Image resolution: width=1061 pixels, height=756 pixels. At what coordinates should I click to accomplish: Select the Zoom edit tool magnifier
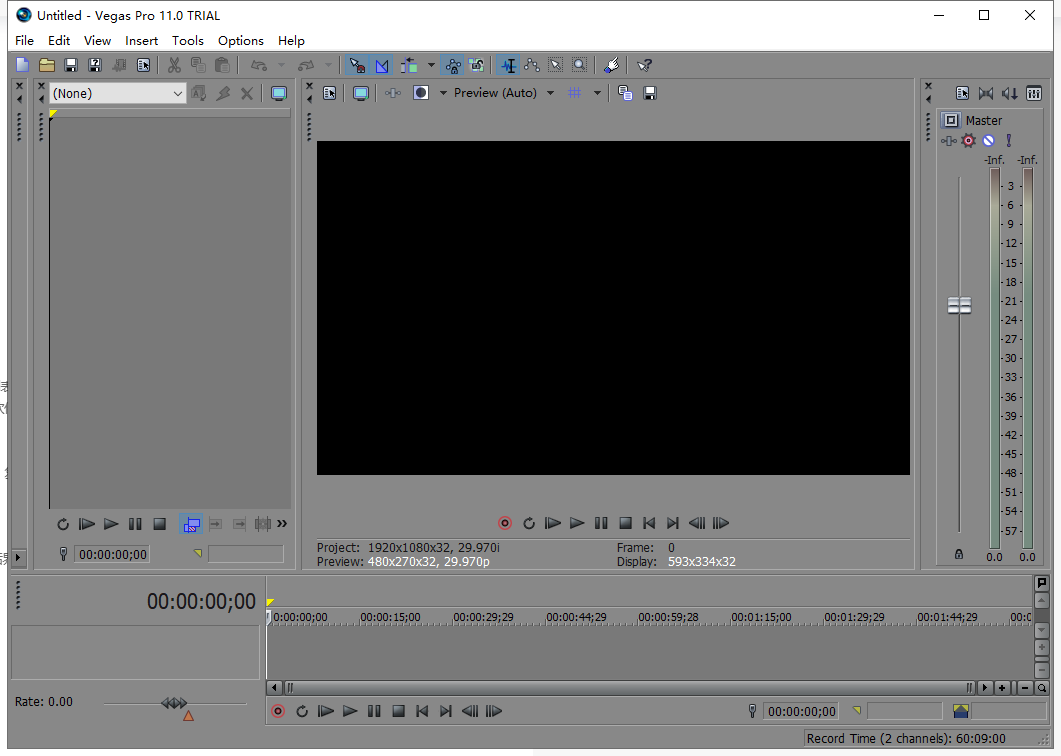point(579,65)
